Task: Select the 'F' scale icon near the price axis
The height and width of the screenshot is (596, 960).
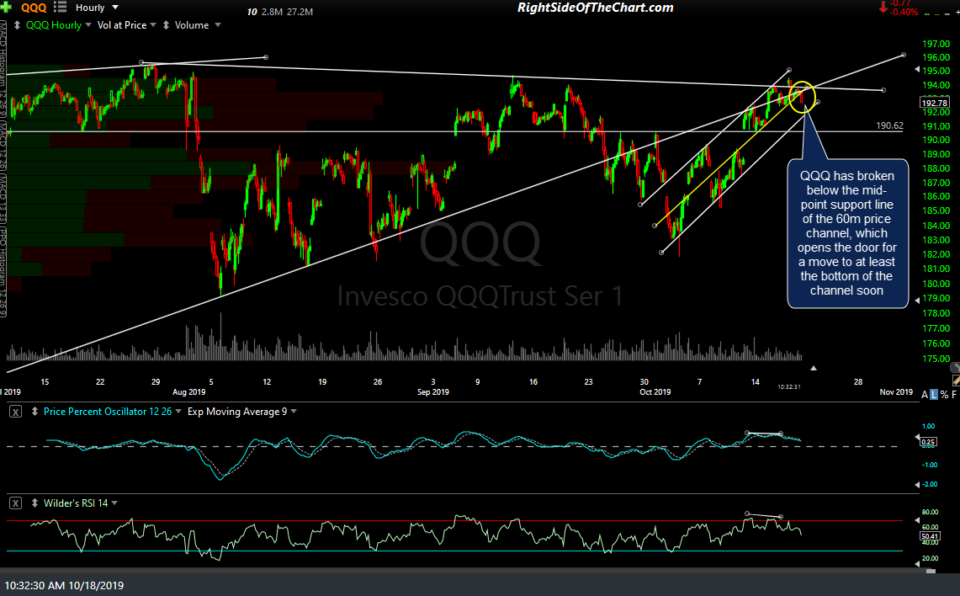Action: (954, 394)
